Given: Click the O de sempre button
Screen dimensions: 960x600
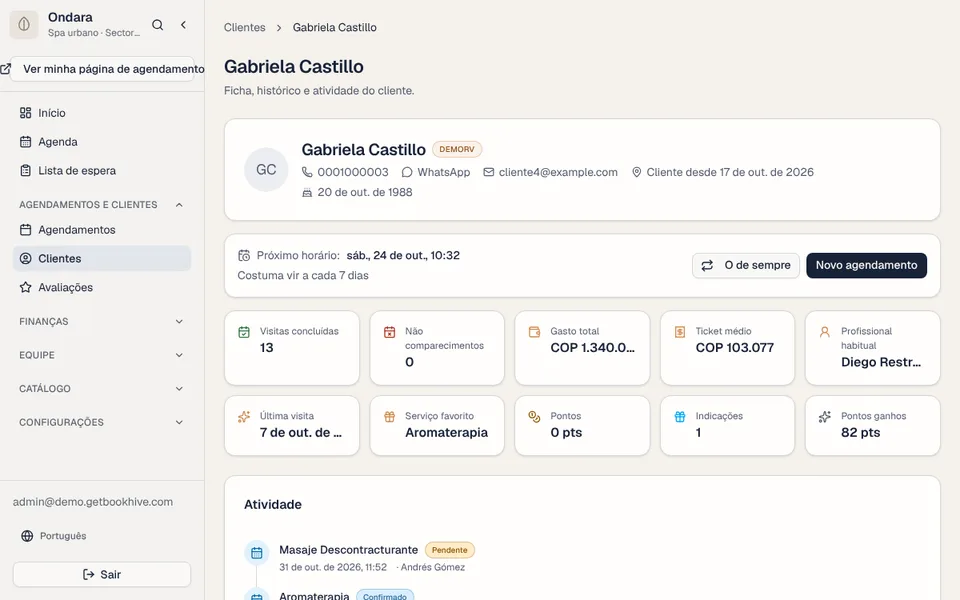Looking at the screenshot, I should click(x=746, y=265).
